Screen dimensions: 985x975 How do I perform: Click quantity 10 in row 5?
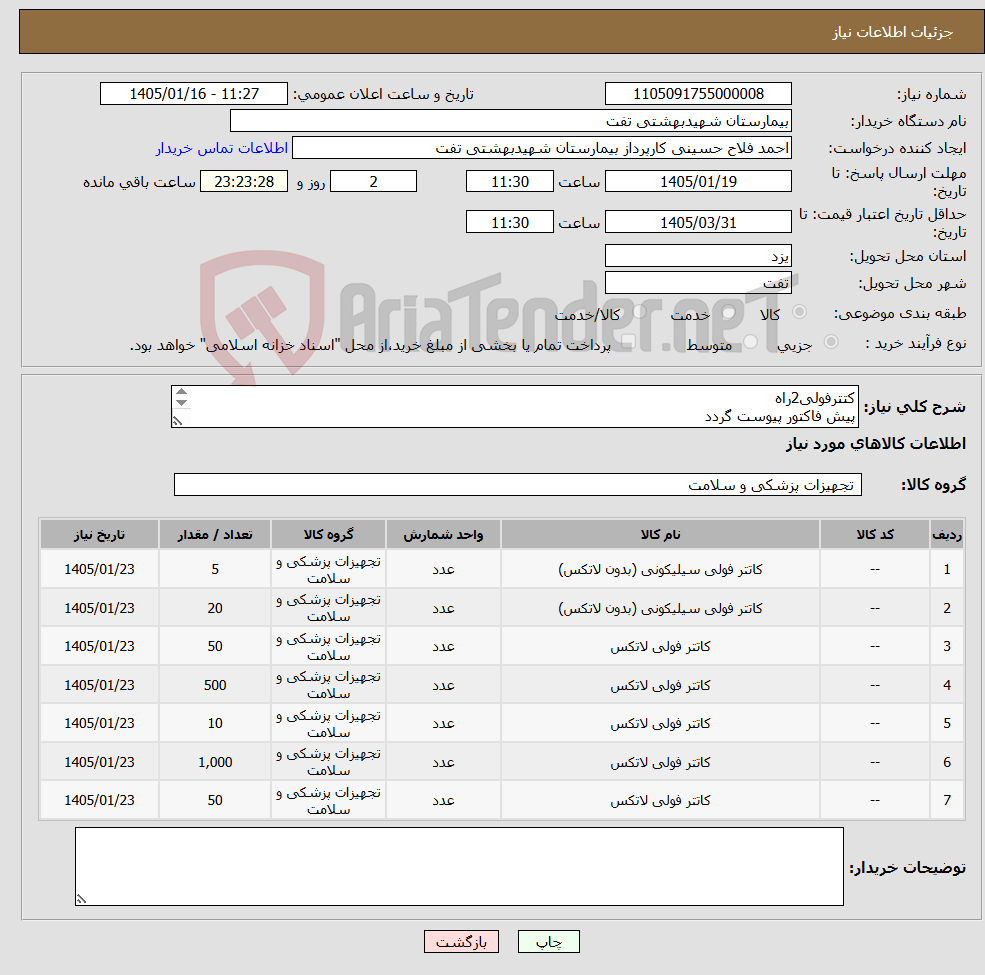pyautogui.click(x=215, y=723)
